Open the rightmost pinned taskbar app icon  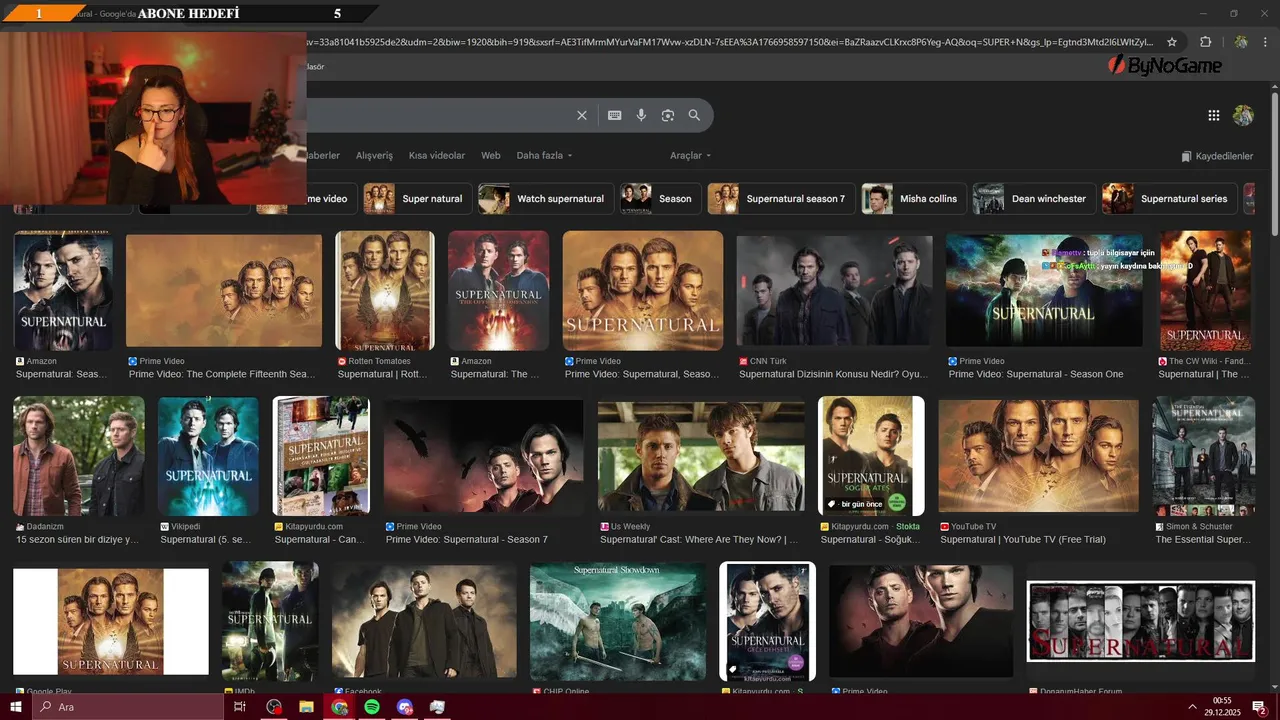[x=437, y=707]
